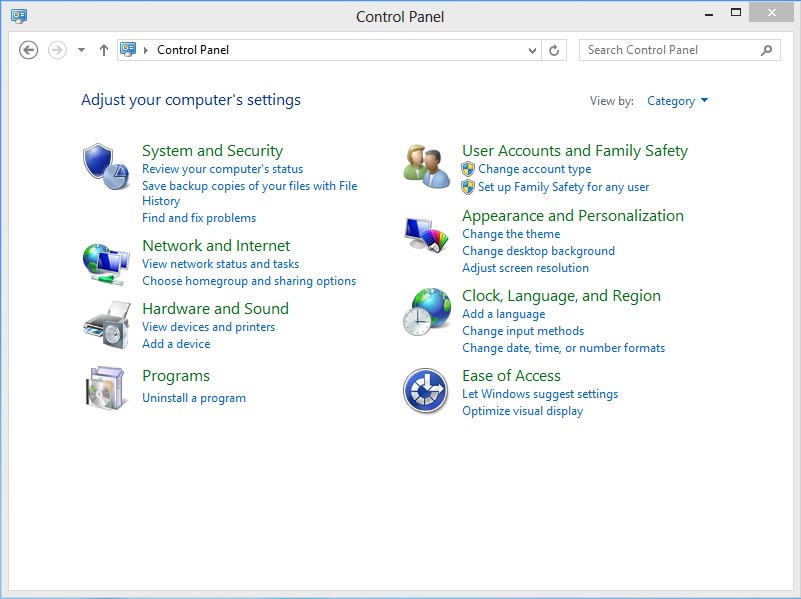Open the Appearance and Personalization monitor icon
The width and height of the screenshot is (801, 599).
[x=427, y=235]
